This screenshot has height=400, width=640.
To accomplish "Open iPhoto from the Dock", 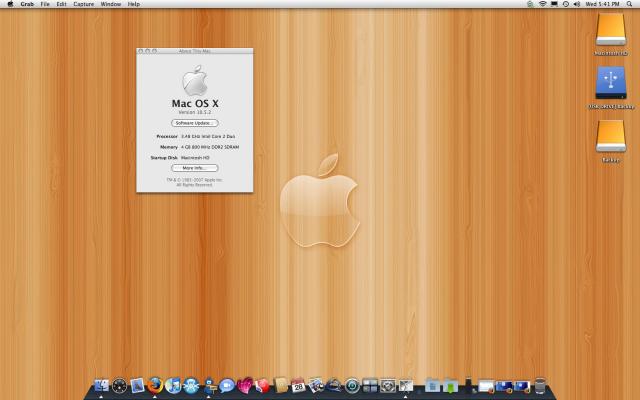I will (x=316, y=385).
